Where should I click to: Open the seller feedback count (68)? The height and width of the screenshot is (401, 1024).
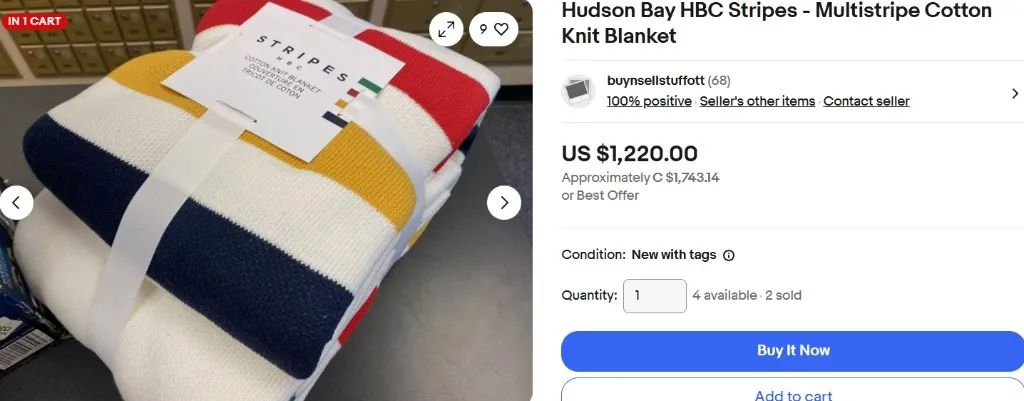[x=719, y=81]
